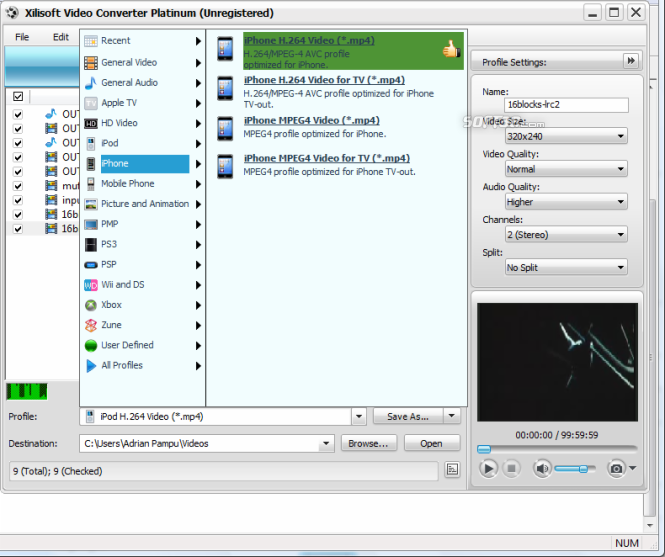This screenshot has width=665, height=557.
Task: Uncheck the fourth row OUT video checkbox
Action: (x=18, y=157)
